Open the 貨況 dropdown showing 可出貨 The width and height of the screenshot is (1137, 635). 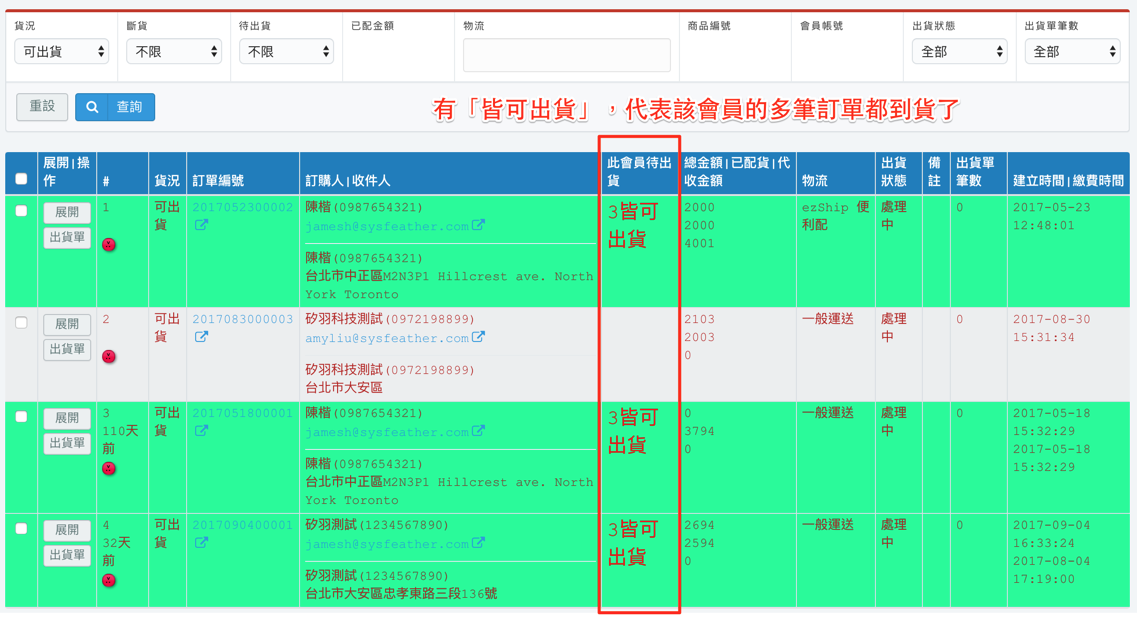click(x=61, y=52)
